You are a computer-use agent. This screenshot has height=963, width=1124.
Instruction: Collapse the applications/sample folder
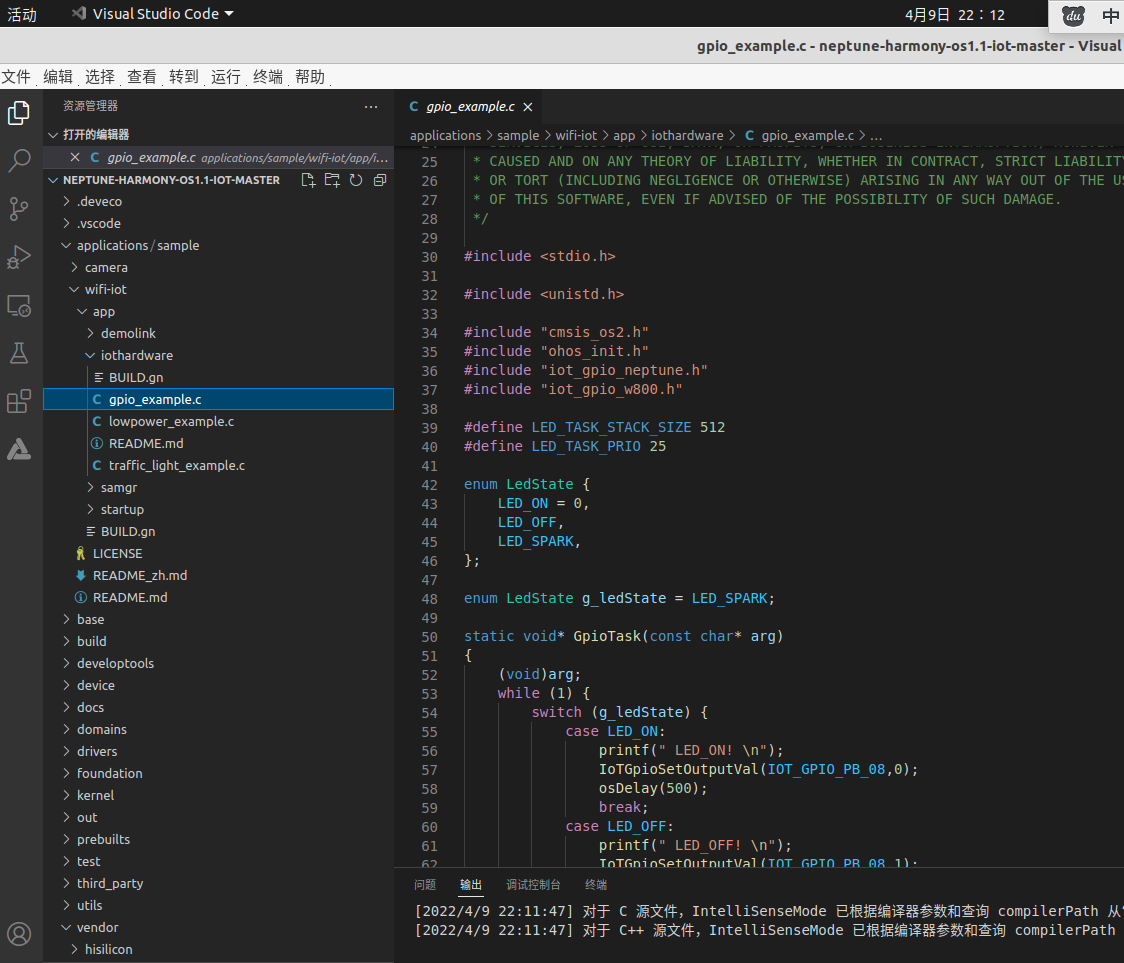click(219, 245)
